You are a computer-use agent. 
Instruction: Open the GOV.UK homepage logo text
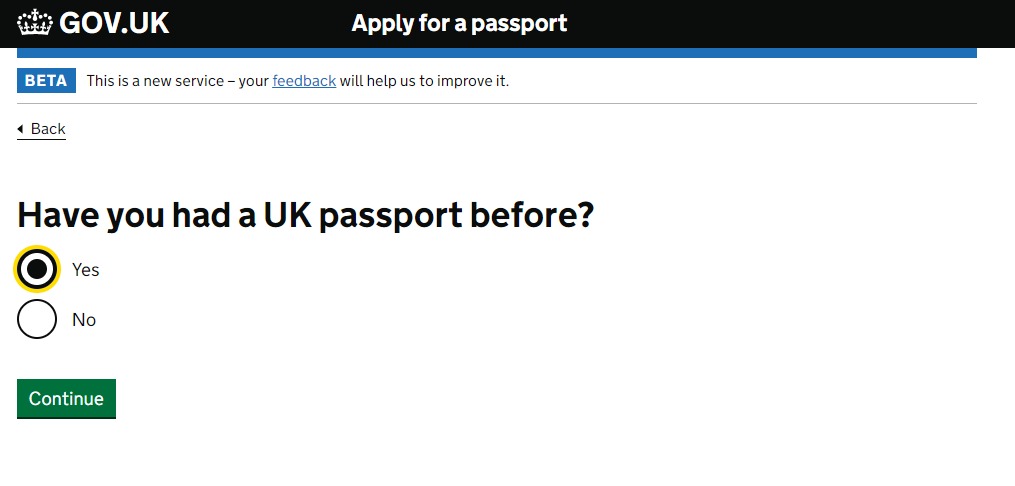tap(114, 23)
